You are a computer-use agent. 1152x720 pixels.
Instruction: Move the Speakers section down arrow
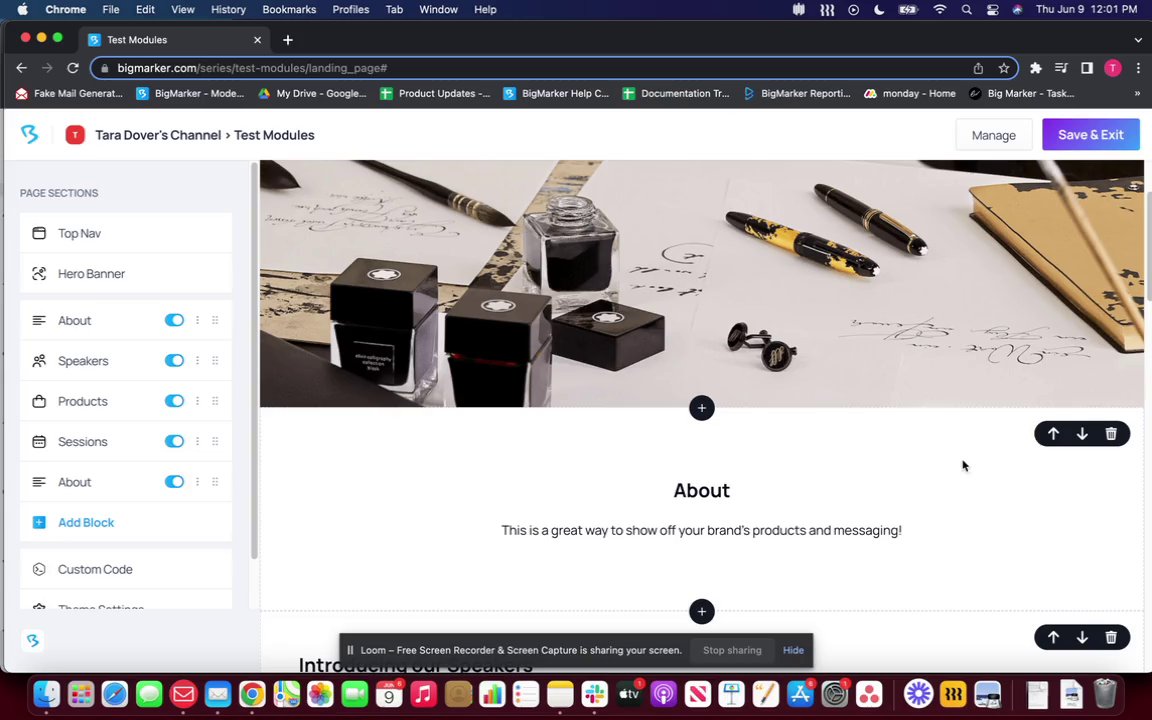click(1081, 637)
